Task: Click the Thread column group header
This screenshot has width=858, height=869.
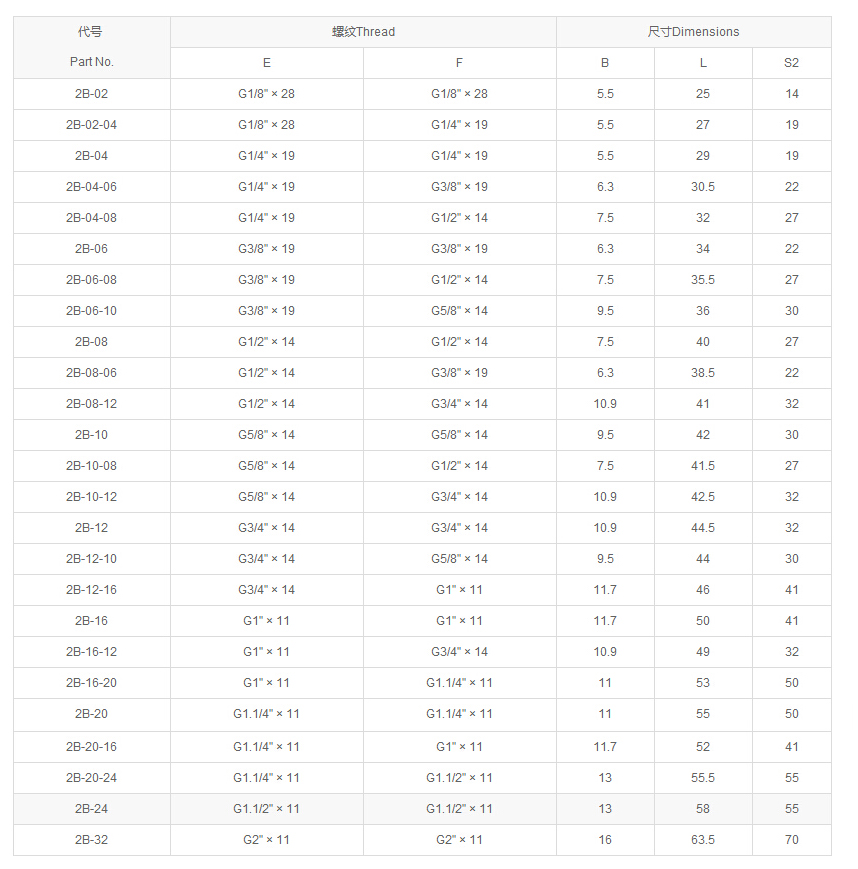Action: 363,32
